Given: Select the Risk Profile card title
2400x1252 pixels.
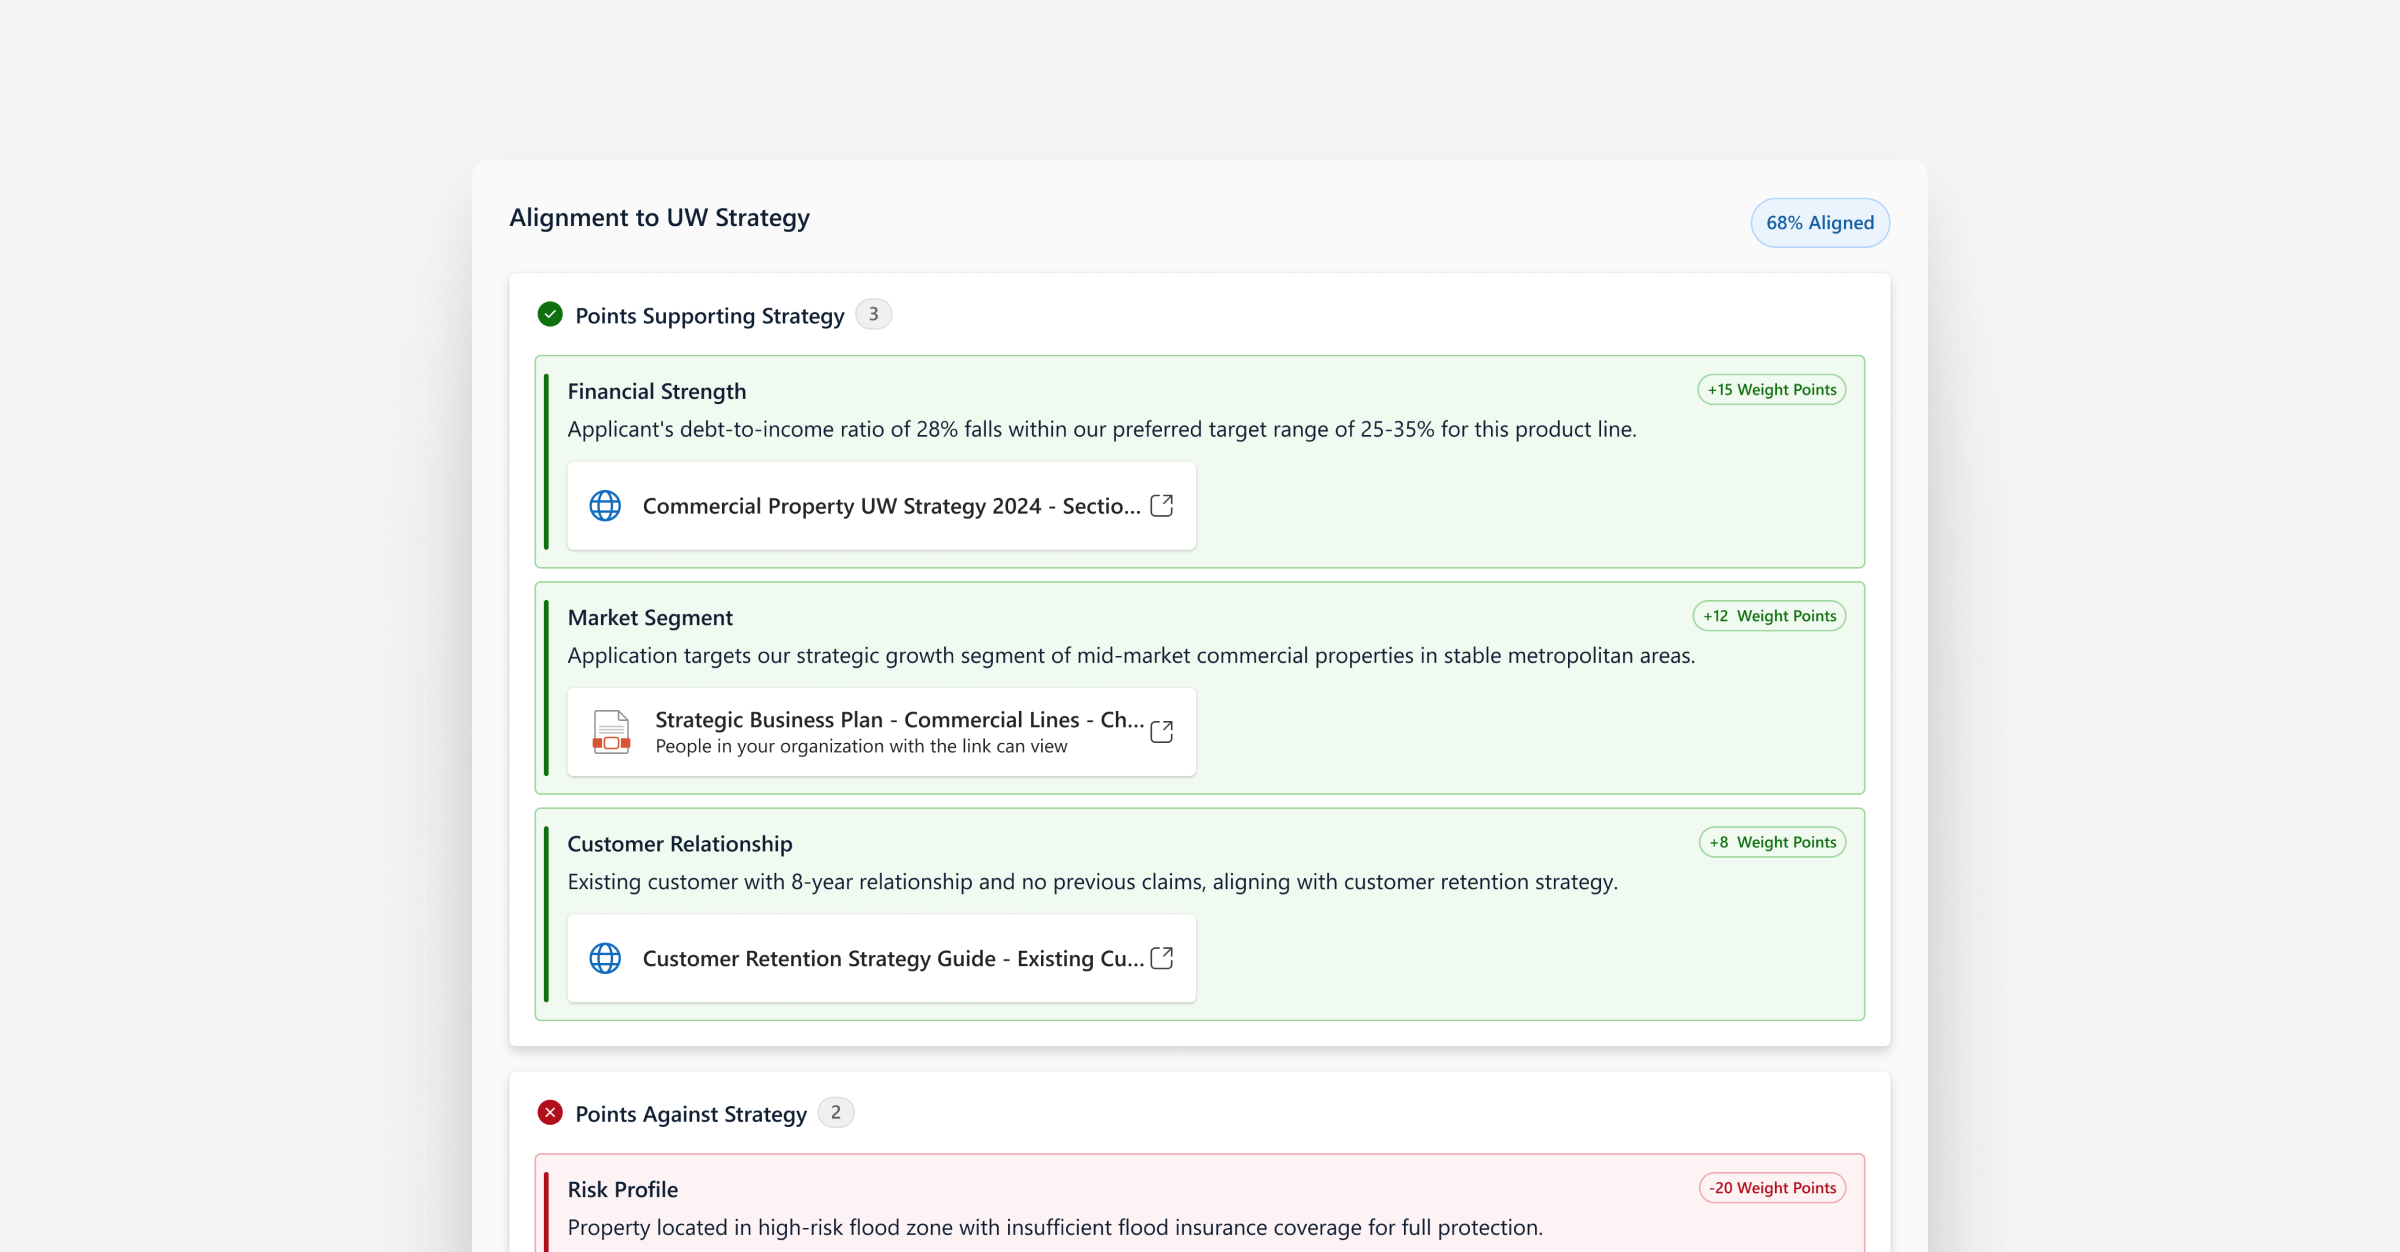Looking at the screenshot, I should (622, 1189).
